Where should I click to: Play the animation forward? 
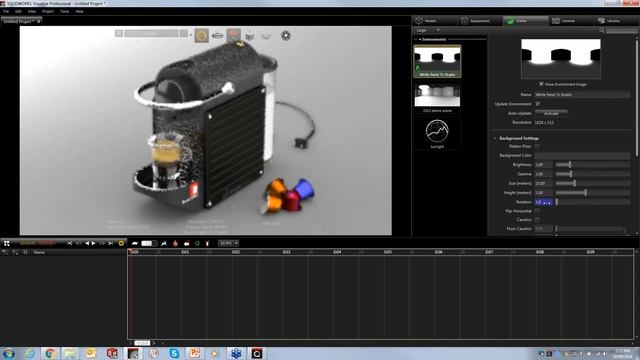[x=94, y=243]
